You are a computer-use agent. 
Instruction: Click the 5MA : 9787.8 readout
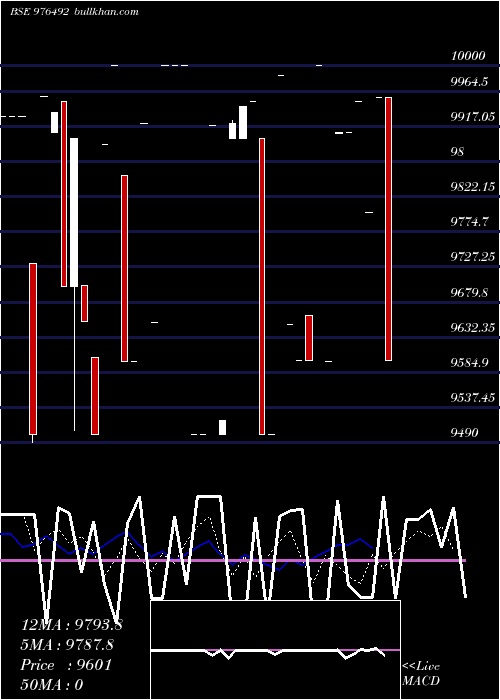67,645
